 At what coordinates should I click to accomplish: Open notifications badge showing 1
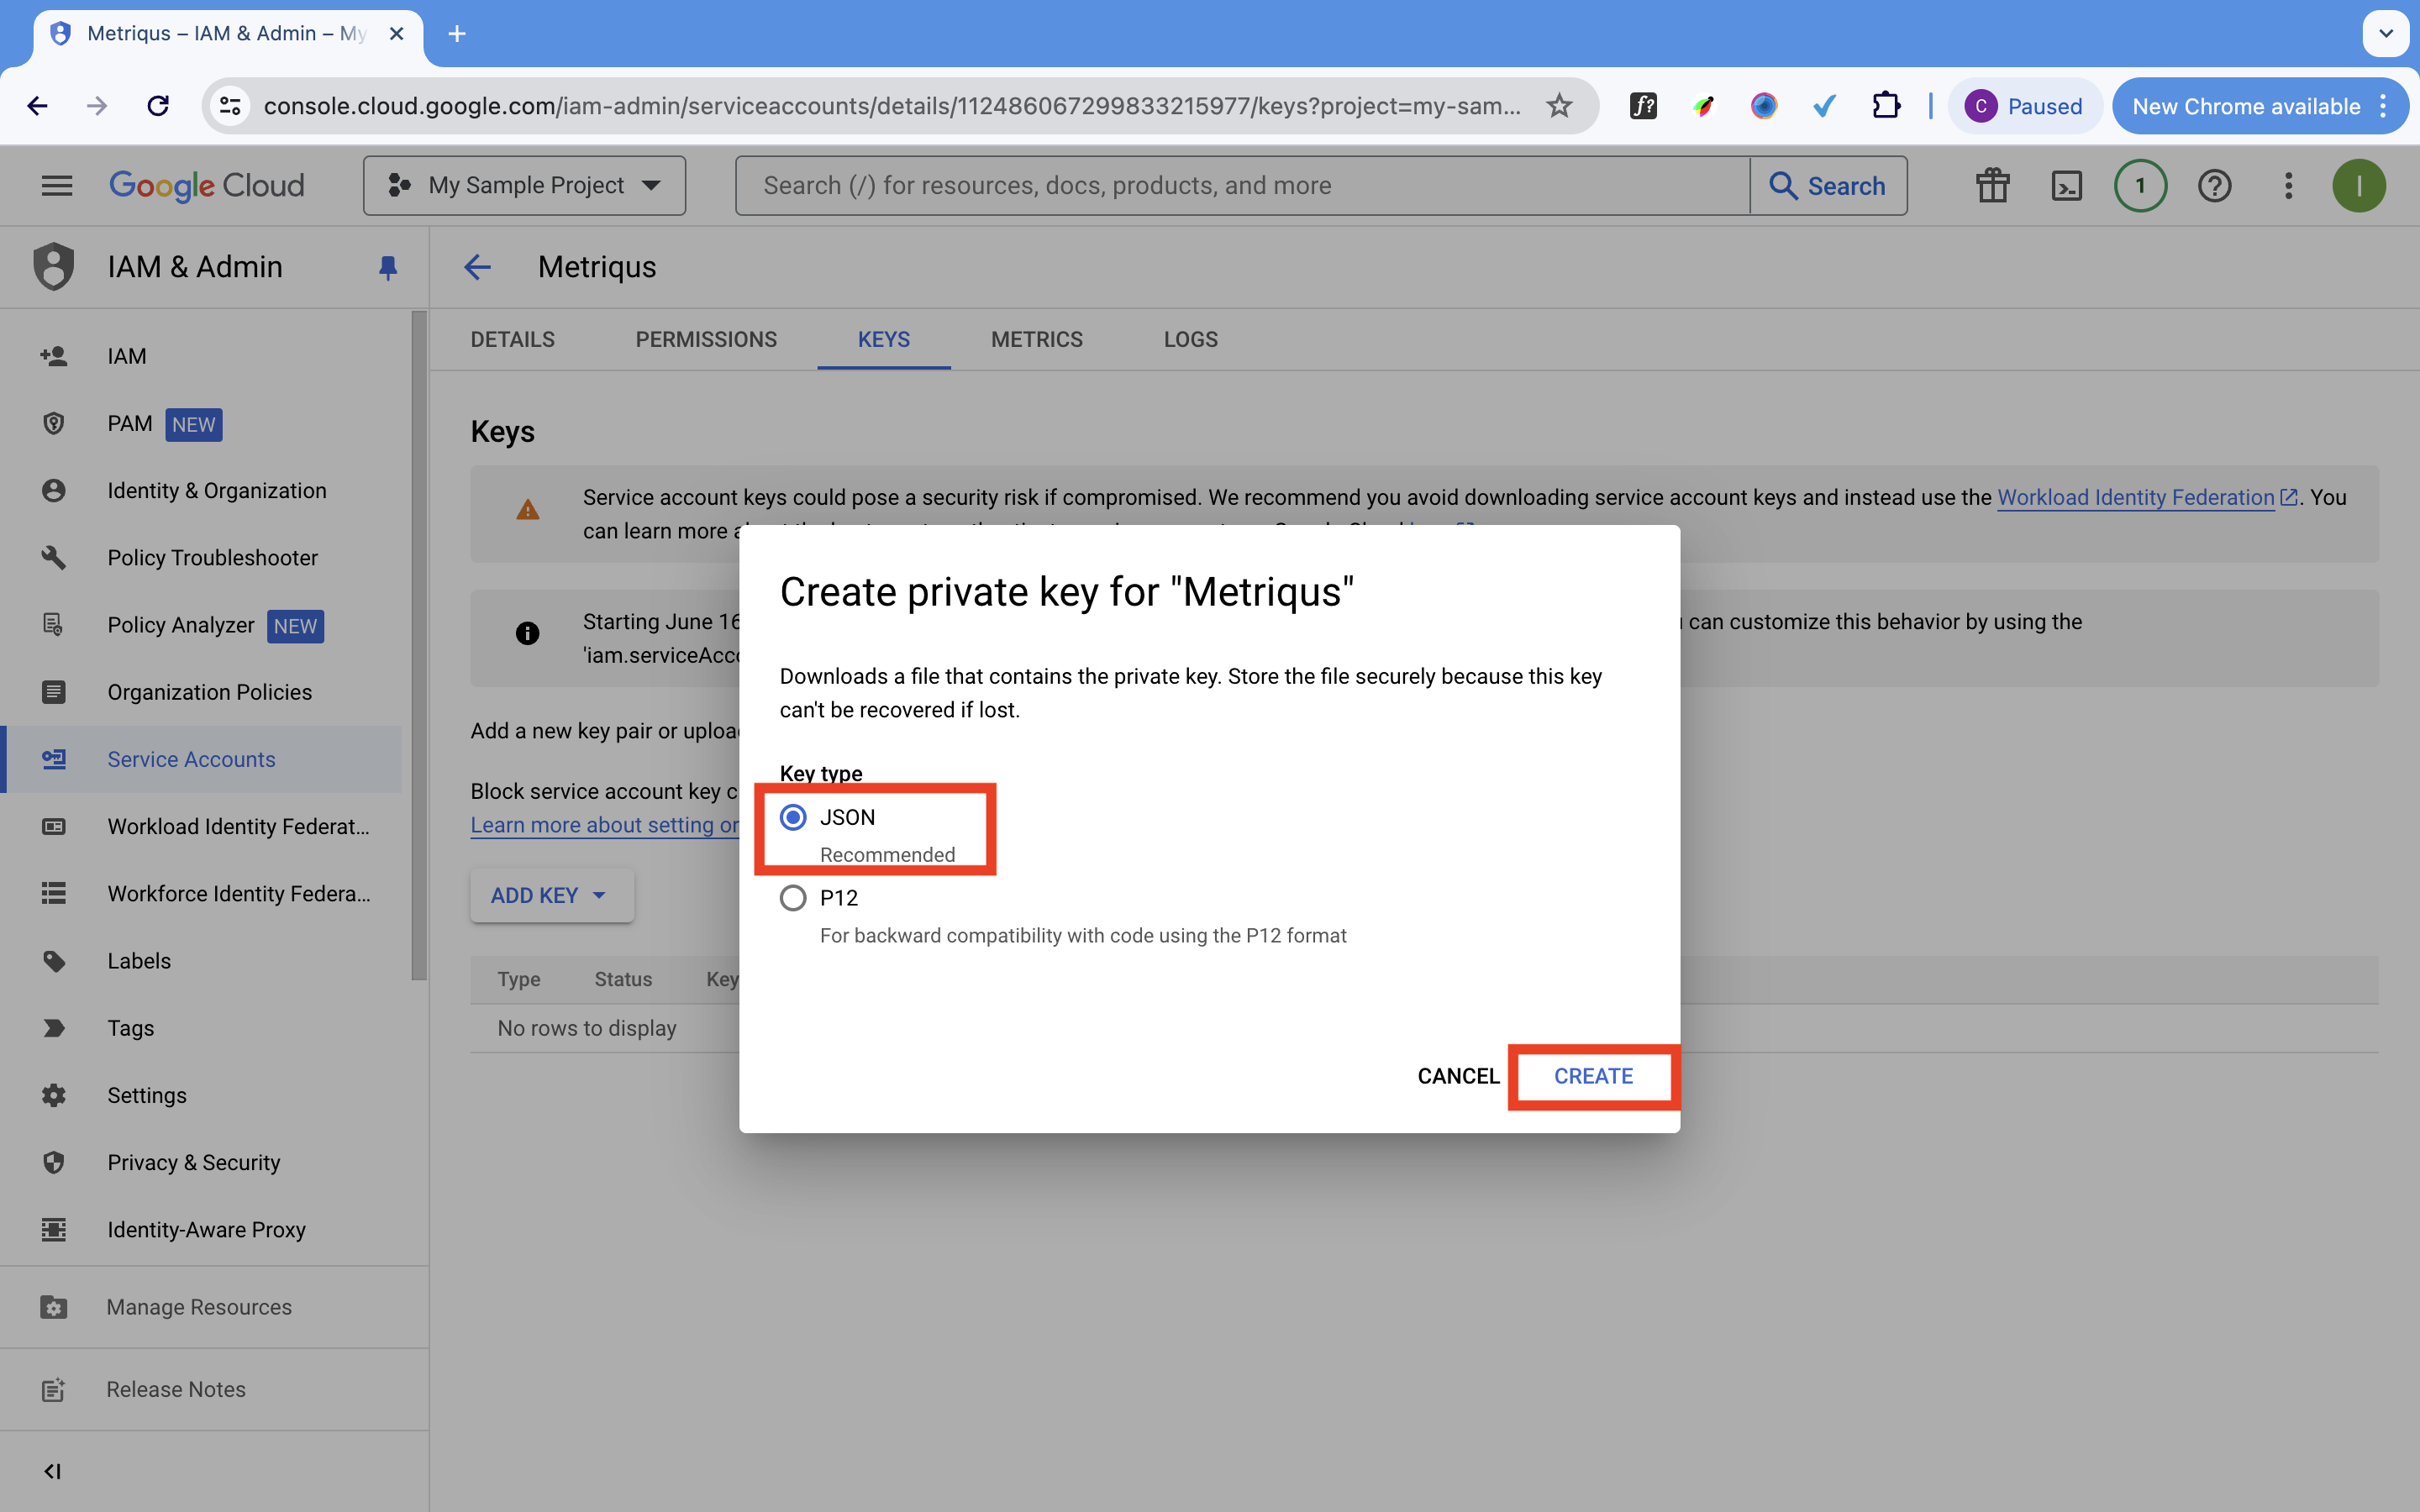click(2140, 185)
